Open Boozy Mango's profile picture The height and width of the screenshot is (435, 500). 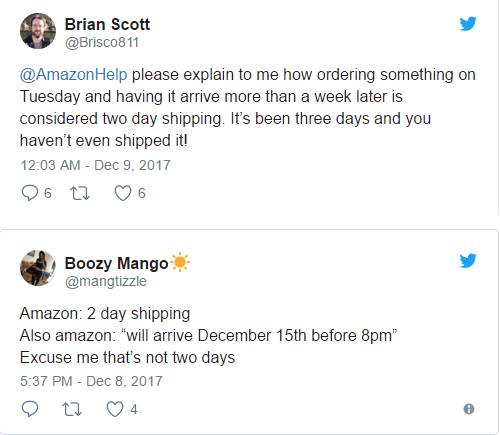(38, 268)
